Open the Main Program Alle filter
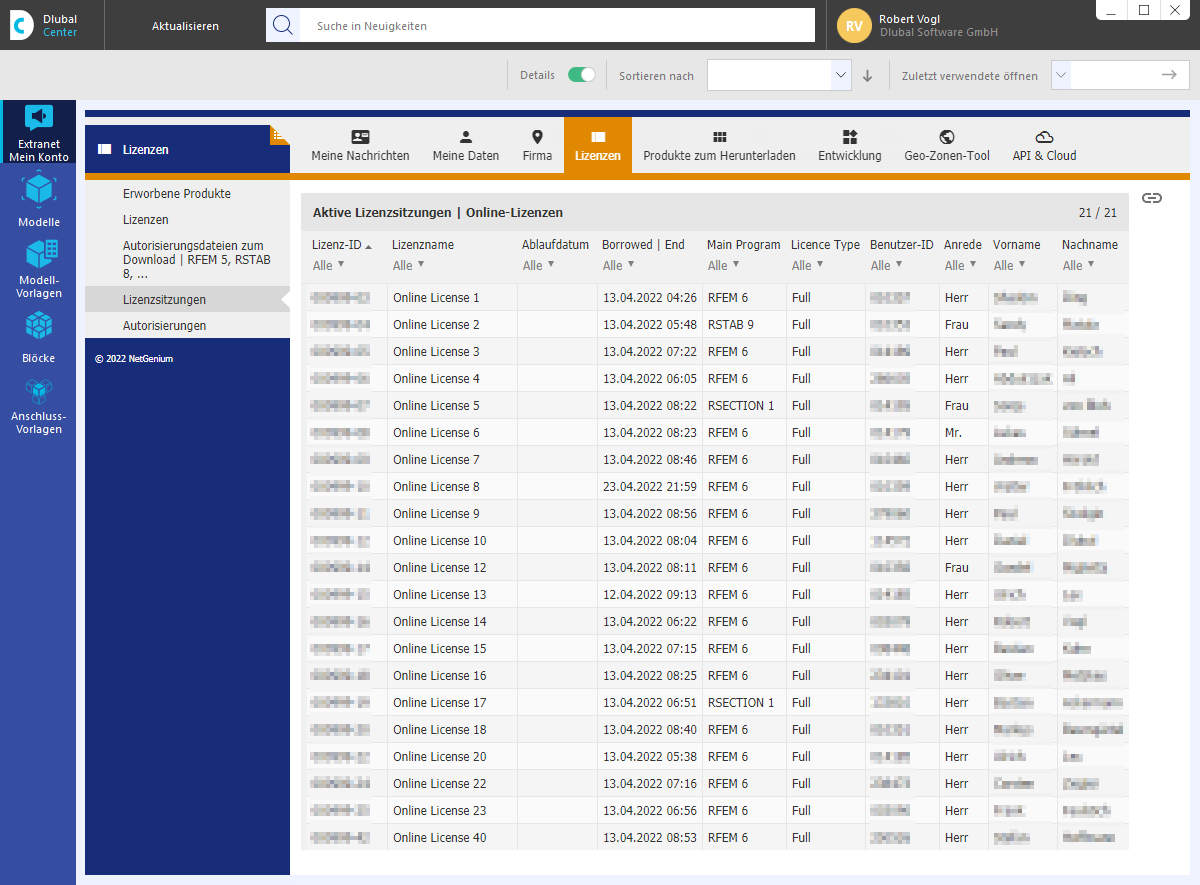 [723, 265]
